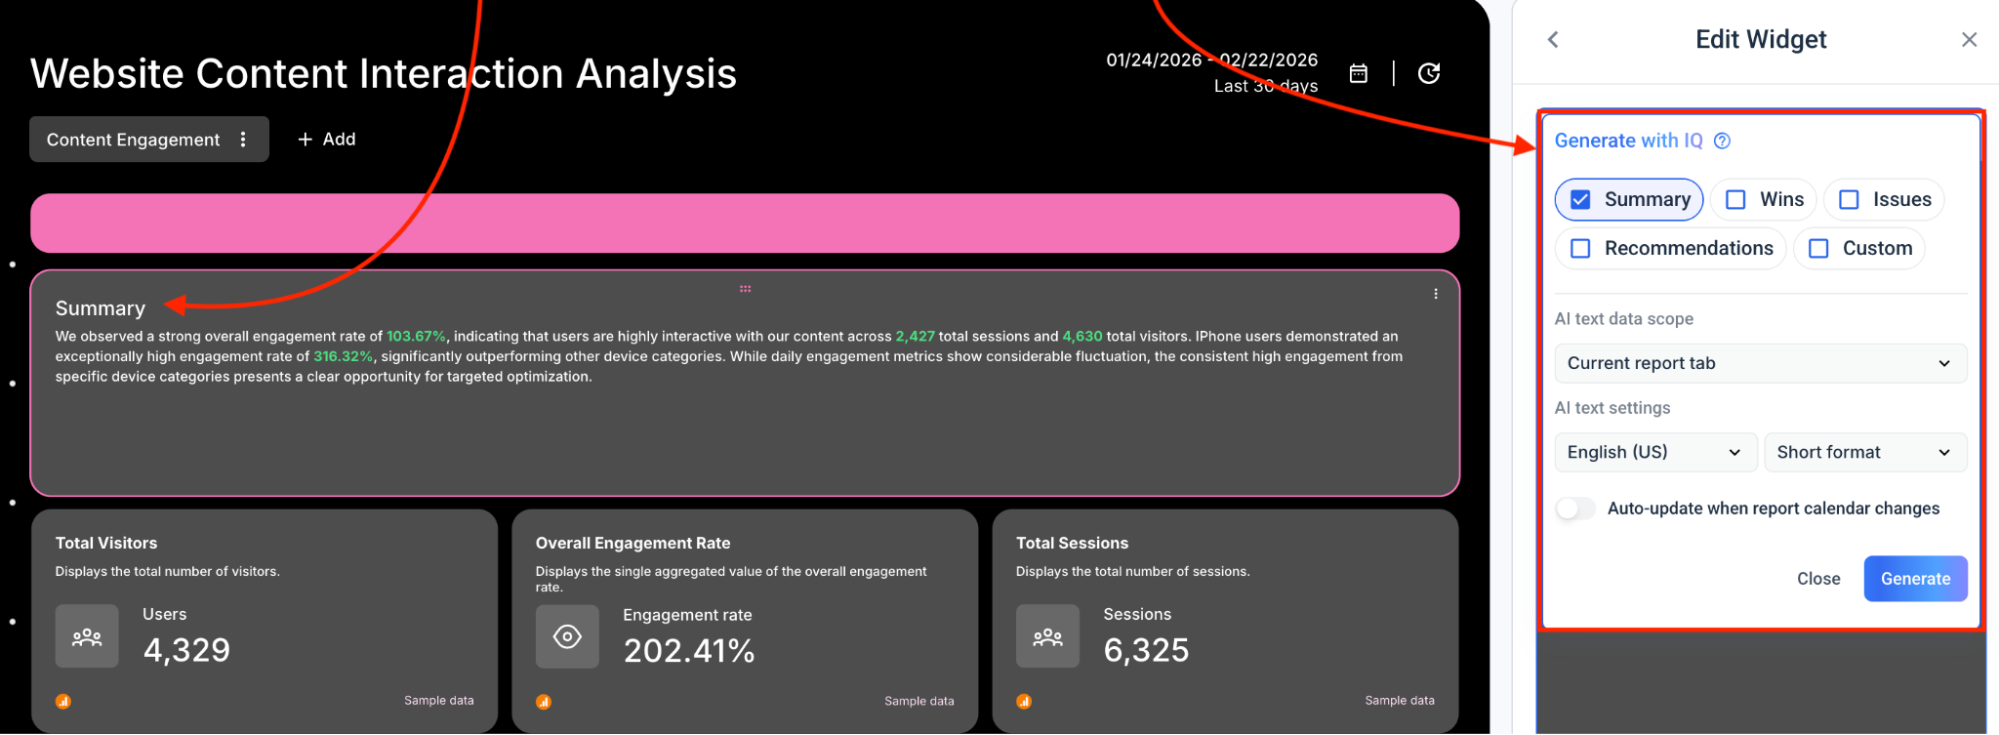Screen dimensions: 1999x735
Task: Open Content Engagement tab options menu
Action: [243, 140]
